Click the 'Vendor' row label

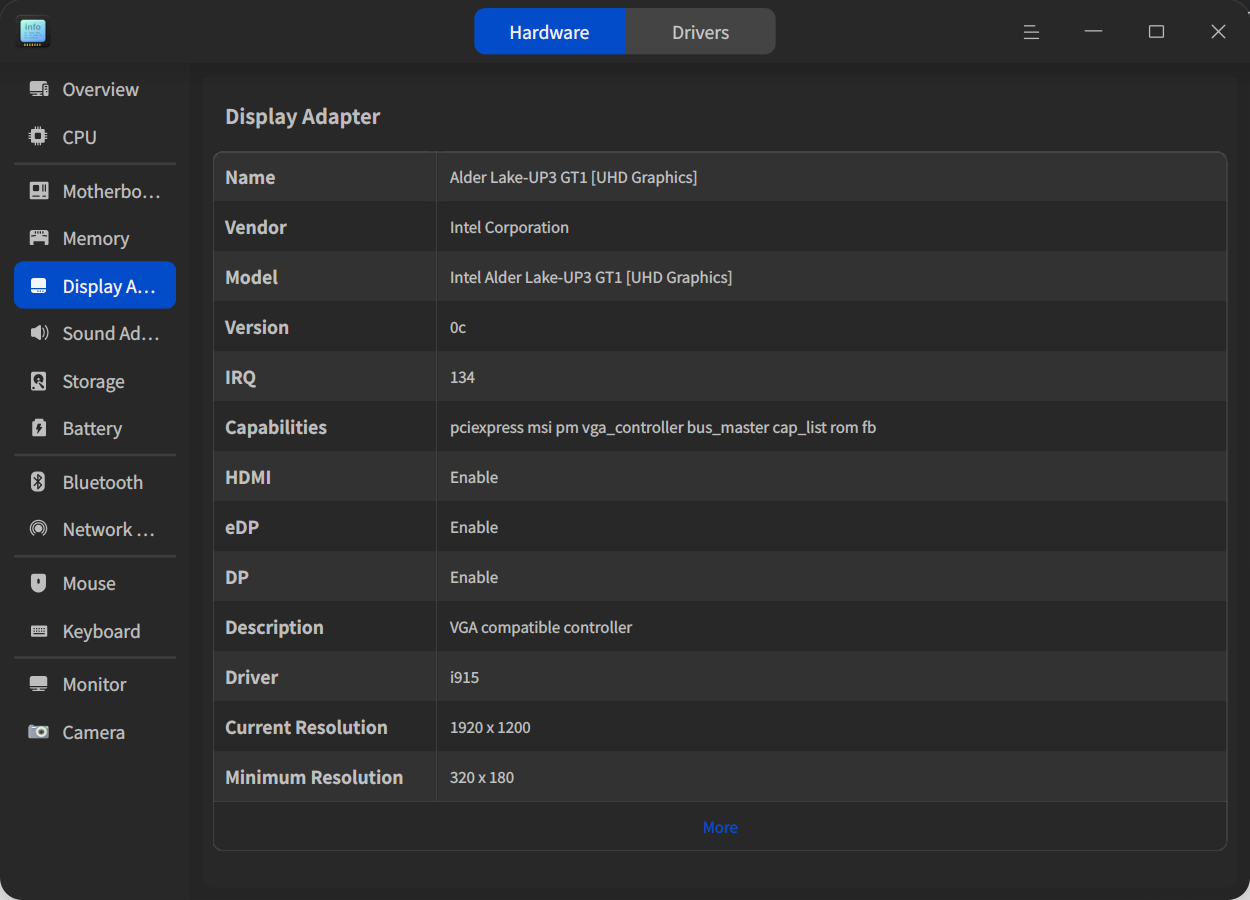[256, 227]
